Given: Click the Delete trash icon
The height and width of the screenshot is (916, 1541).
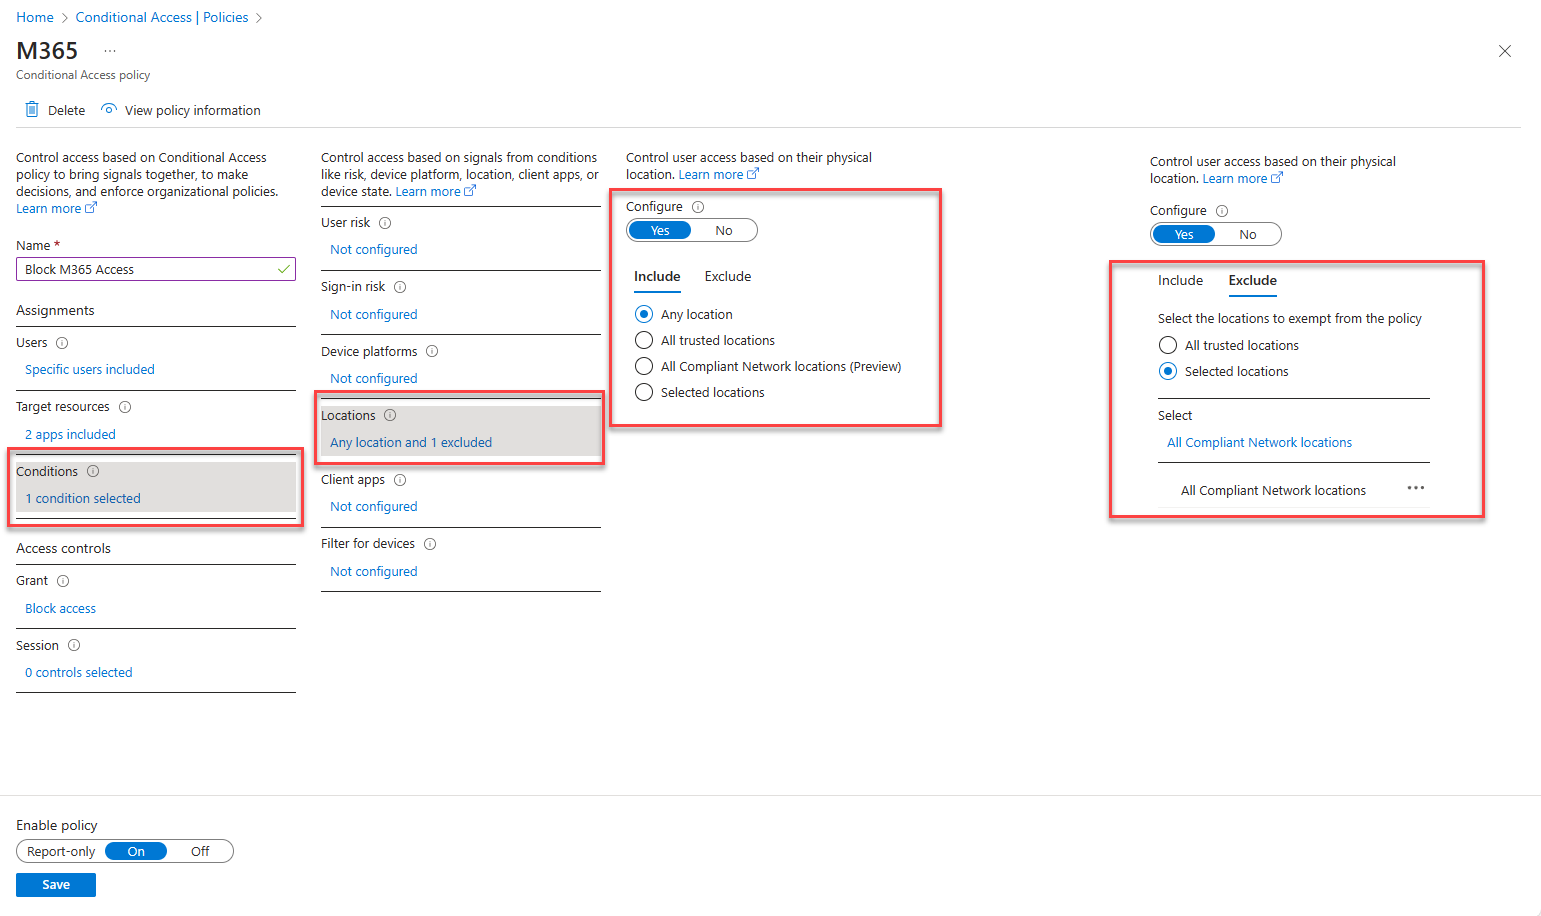Looking at the screenshot, I should click(x=32, y=110).
